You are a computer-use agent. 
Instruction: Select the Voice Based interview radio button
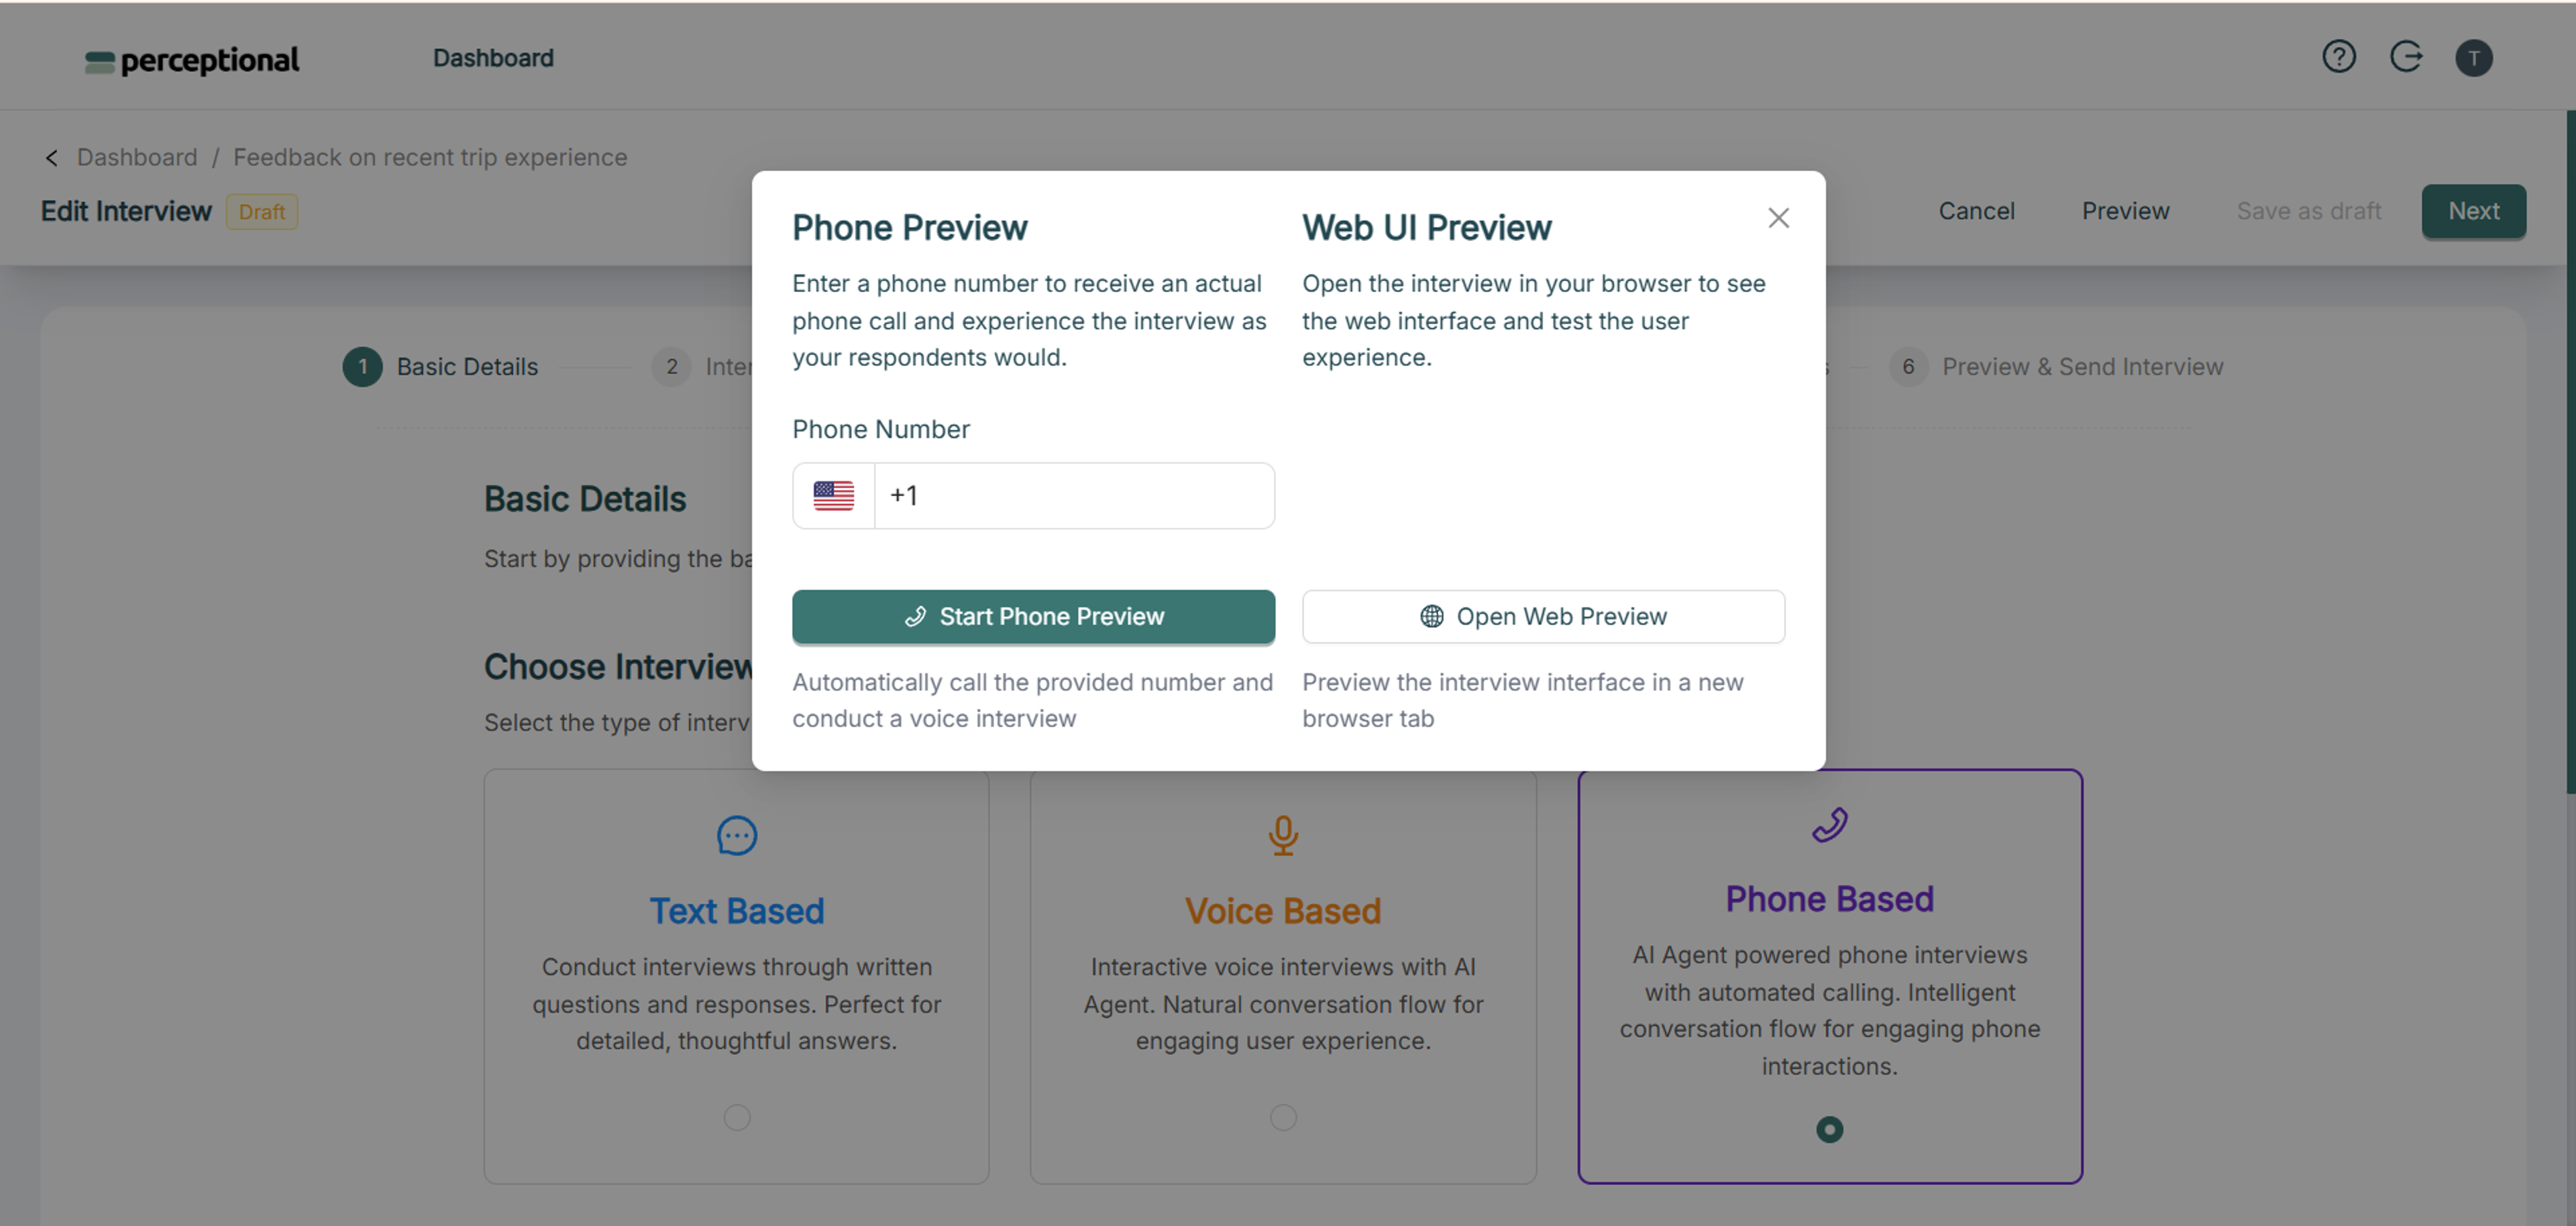click(1283, 1118)
